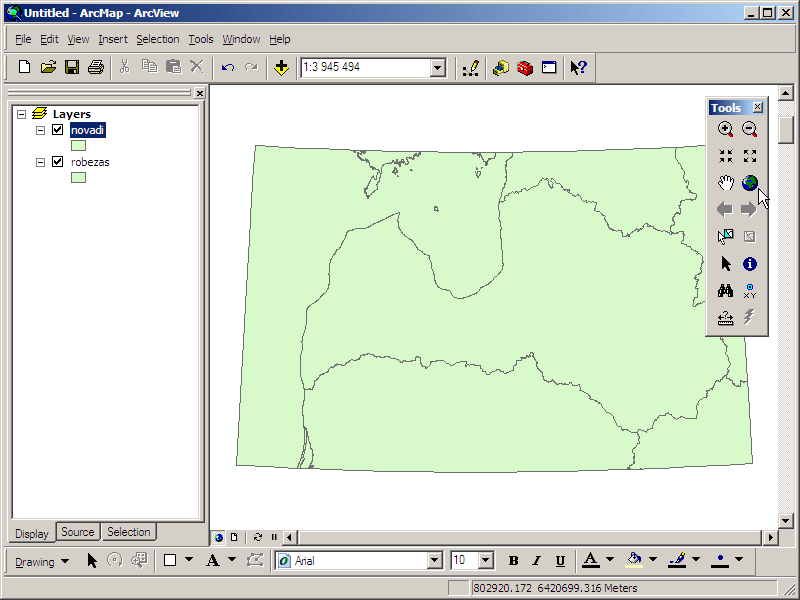Click the Add Data button

[x=281, y=67]
